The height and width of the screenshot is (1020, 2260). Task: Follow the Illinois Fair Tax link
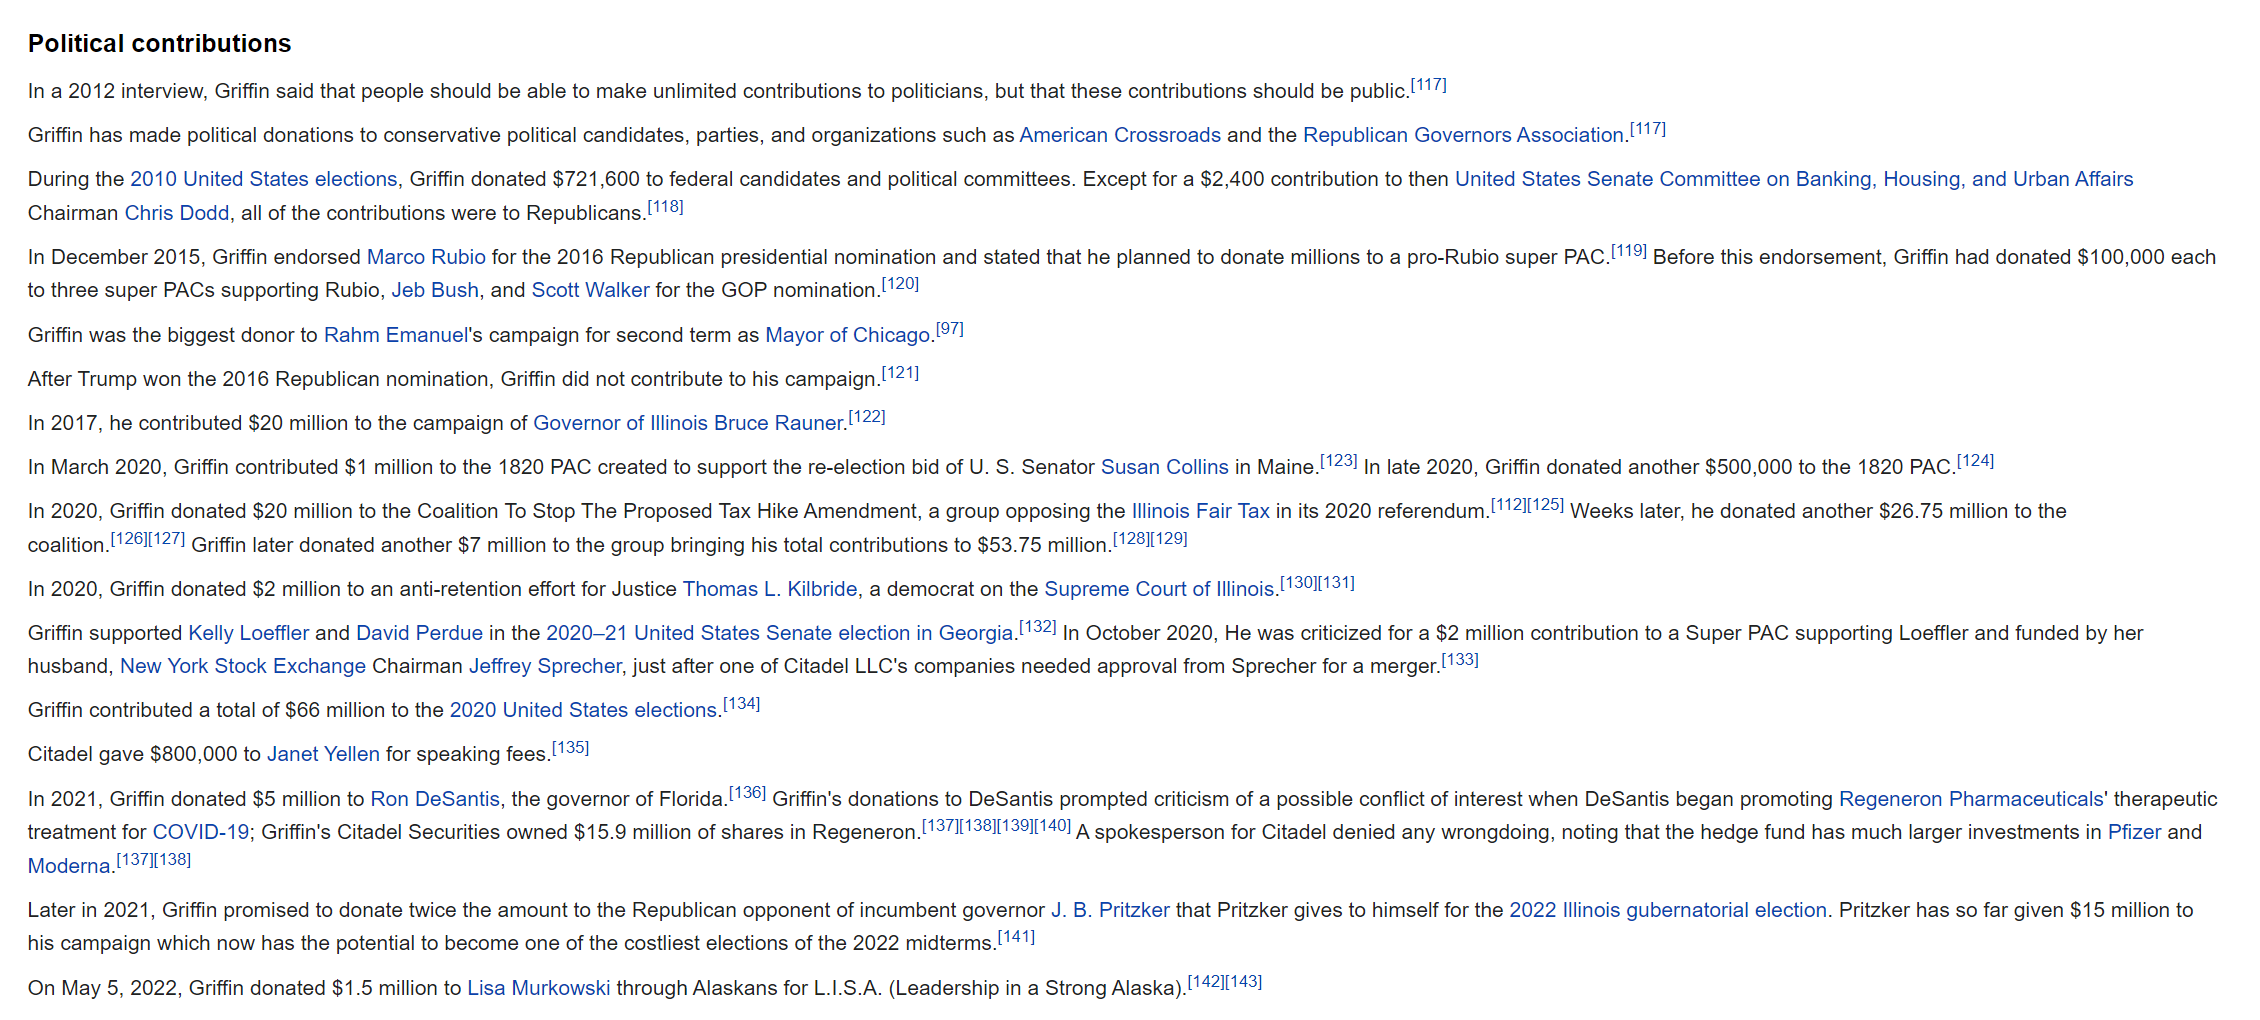click(1200, 511)
